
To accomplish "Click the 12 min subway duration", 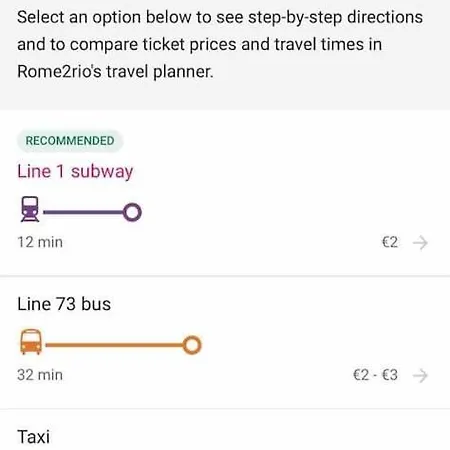I will click(40, 242).
